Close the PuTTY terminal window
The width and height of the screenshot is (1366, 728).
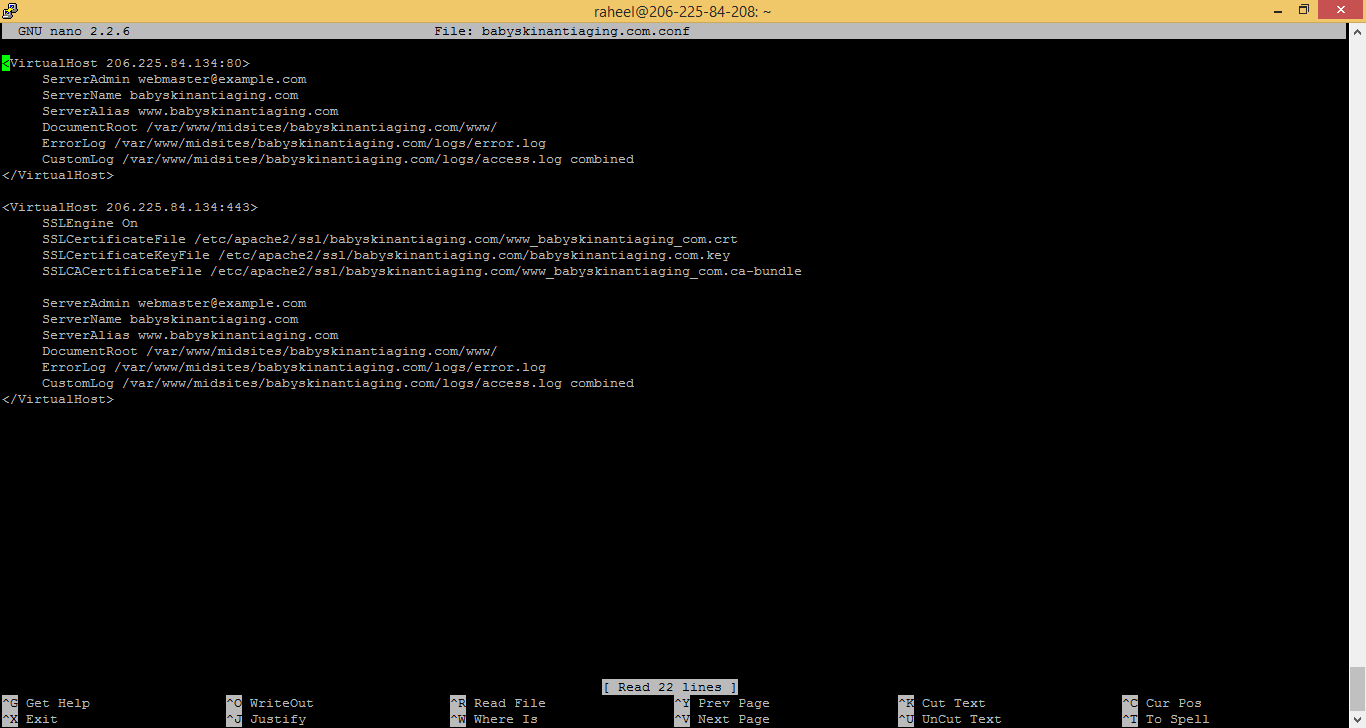coord(1340,10)
